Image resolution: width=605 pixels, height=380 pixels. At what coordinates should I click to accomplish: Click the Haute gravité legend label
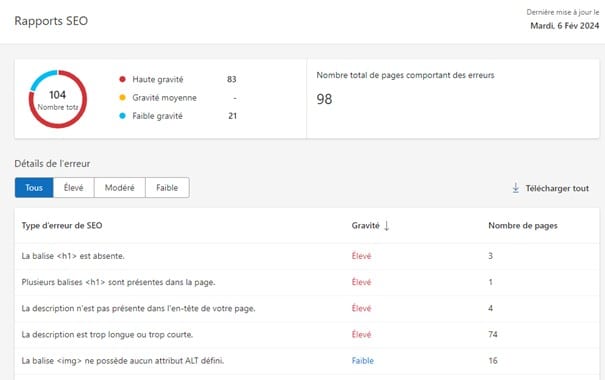(158, 79)
